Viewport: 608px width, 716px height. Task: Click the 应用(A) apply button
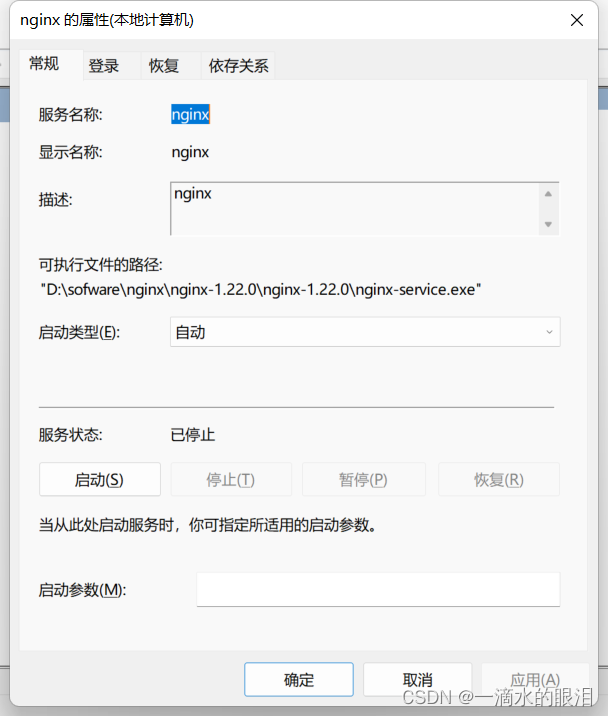(x=535, y=679)
